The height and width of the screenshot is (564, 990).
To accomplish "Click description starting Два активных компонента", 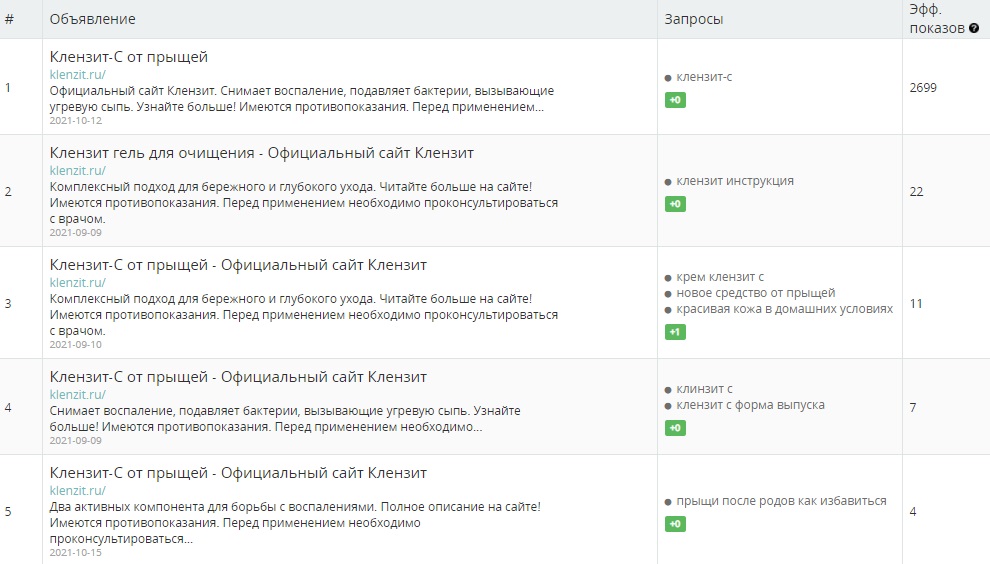I will coord(295,523).
